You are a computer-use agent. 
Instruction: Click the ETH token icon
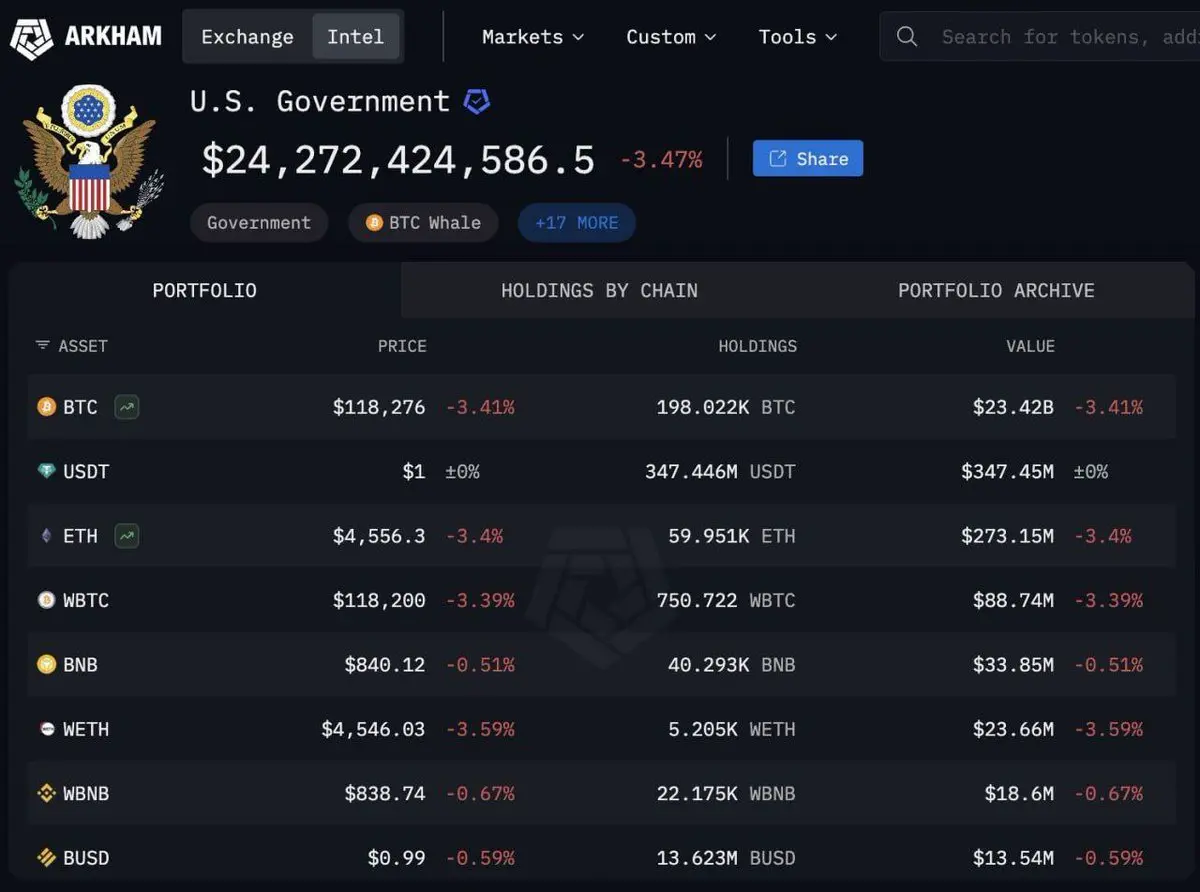[46, 536]
